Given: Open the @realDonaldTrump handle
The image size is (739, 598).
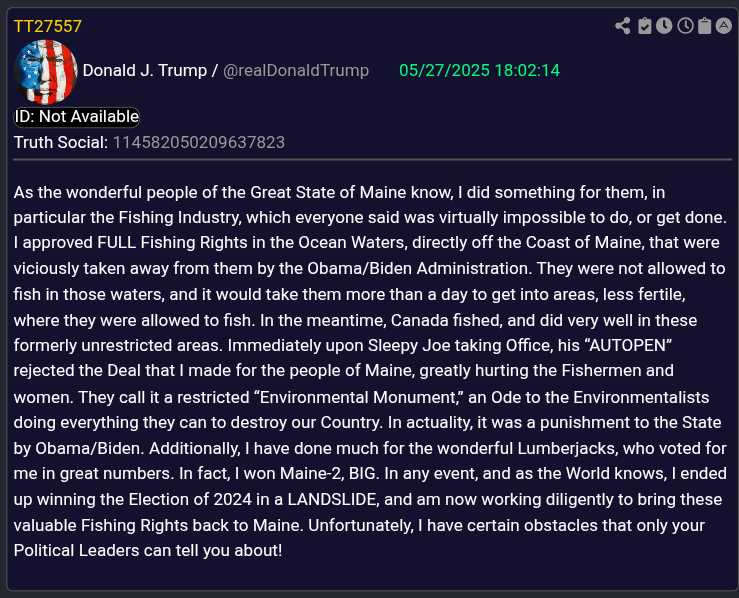Looking at the screenshot, I should [x=295, y=70].
